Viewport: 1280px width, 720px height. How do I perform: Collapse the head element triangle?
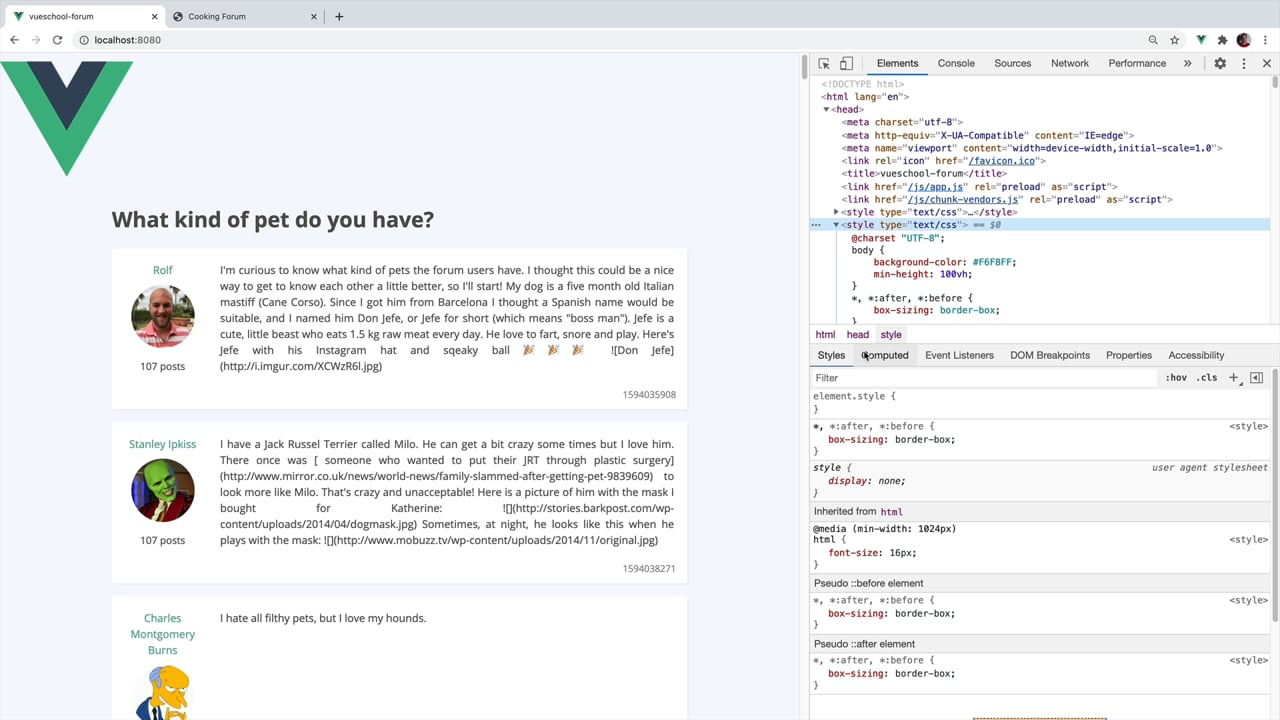coord(827,110)
